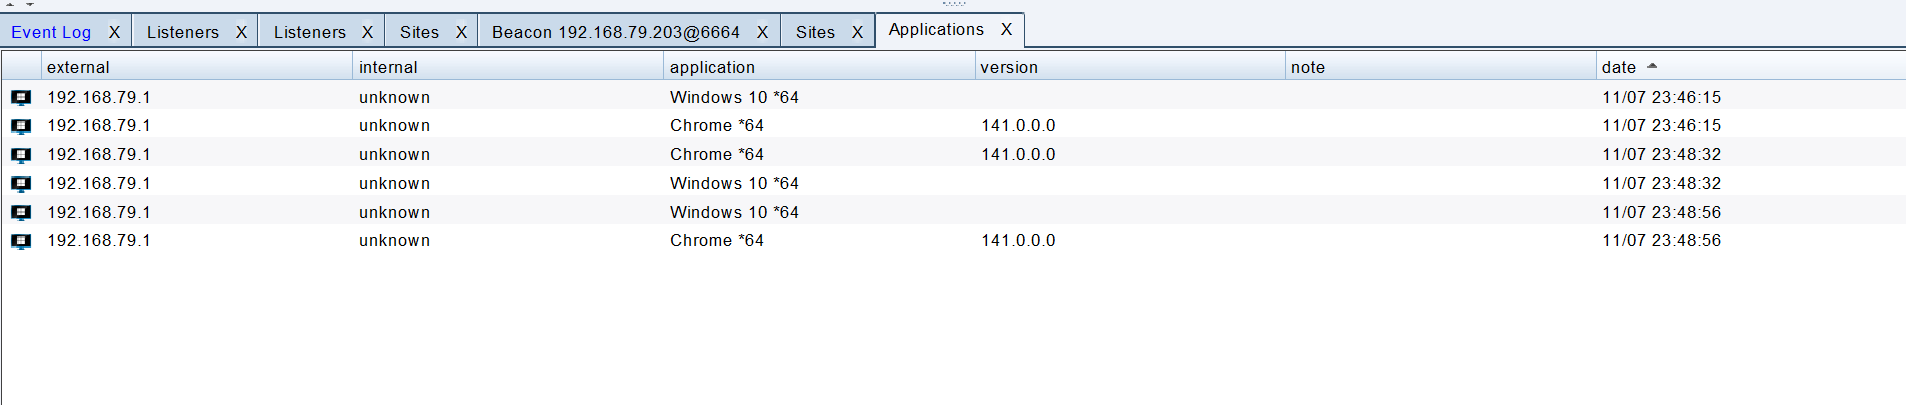Click version 141.0.0.0 in the 23:48:56 row

1018,240
